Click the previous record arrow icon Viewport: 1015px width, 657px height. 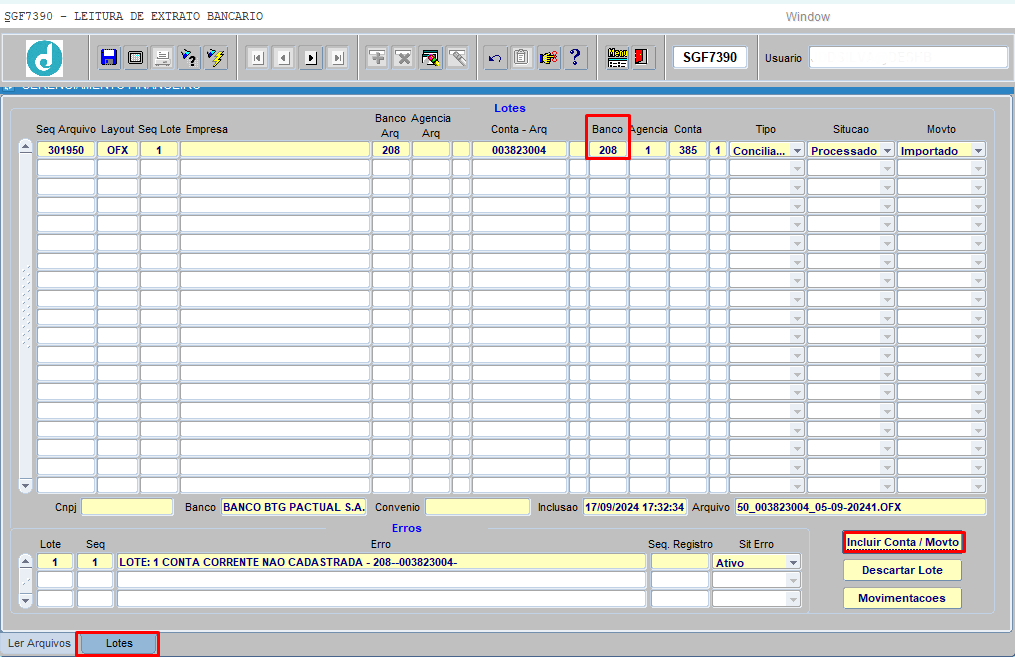[x=284, y=58]
